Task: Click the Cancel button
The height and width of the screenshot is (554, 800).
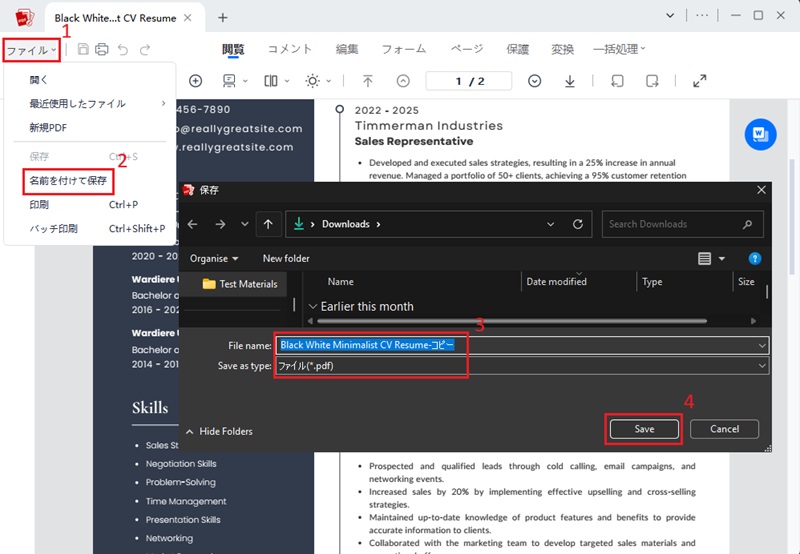Action: tap(724, 429)
